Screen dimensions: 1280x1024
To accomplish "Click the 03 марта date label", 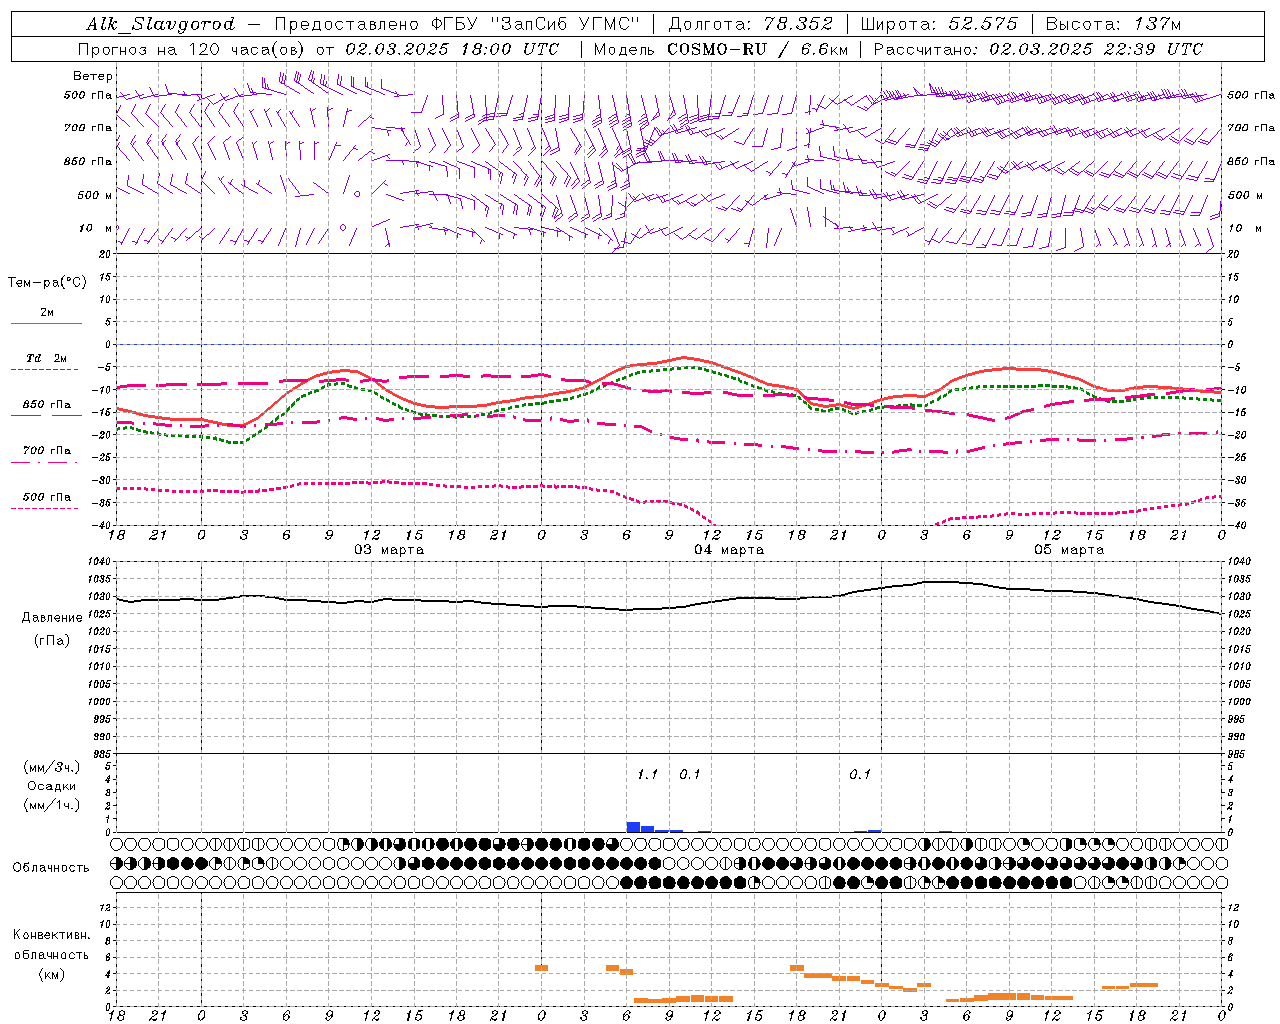I will pos(389,550).
